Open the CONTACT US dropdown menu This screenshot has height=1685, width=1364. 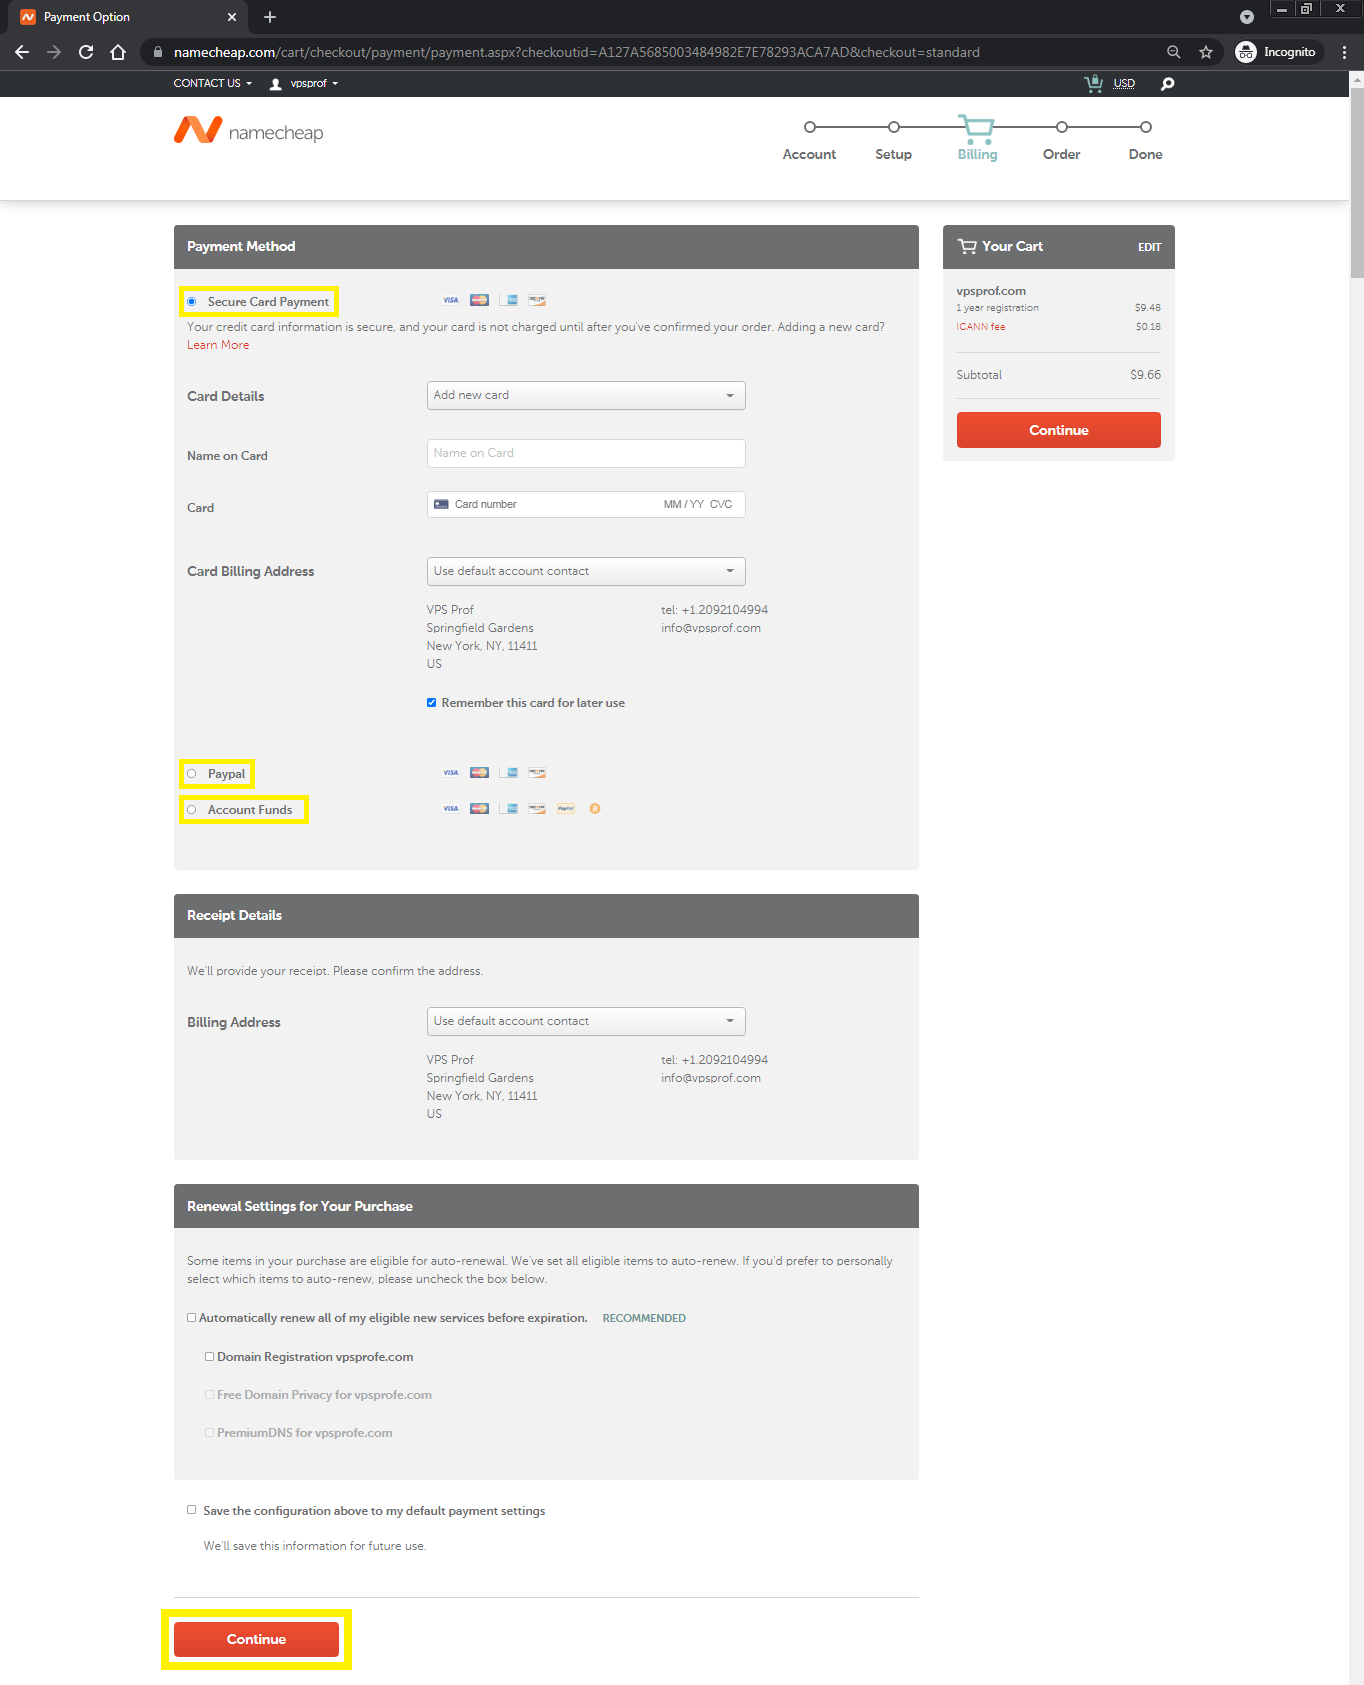[x=213, y=84]
